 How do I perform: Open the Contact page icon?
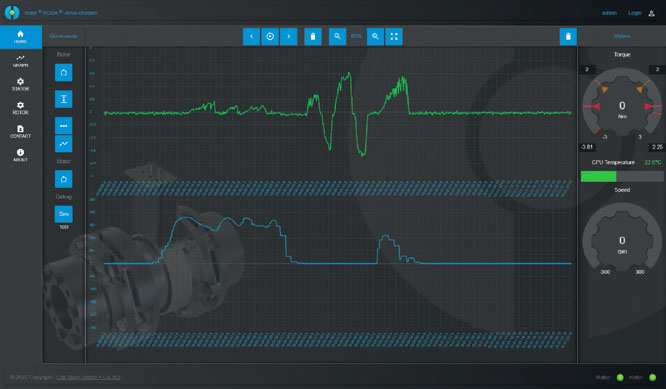pyautogui.click(x=20, y=132)
